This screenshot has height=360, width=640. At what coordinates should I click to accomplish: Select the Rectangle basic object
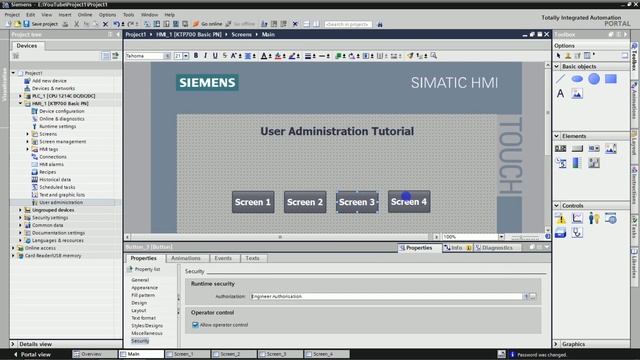click(x=611, y=79)
